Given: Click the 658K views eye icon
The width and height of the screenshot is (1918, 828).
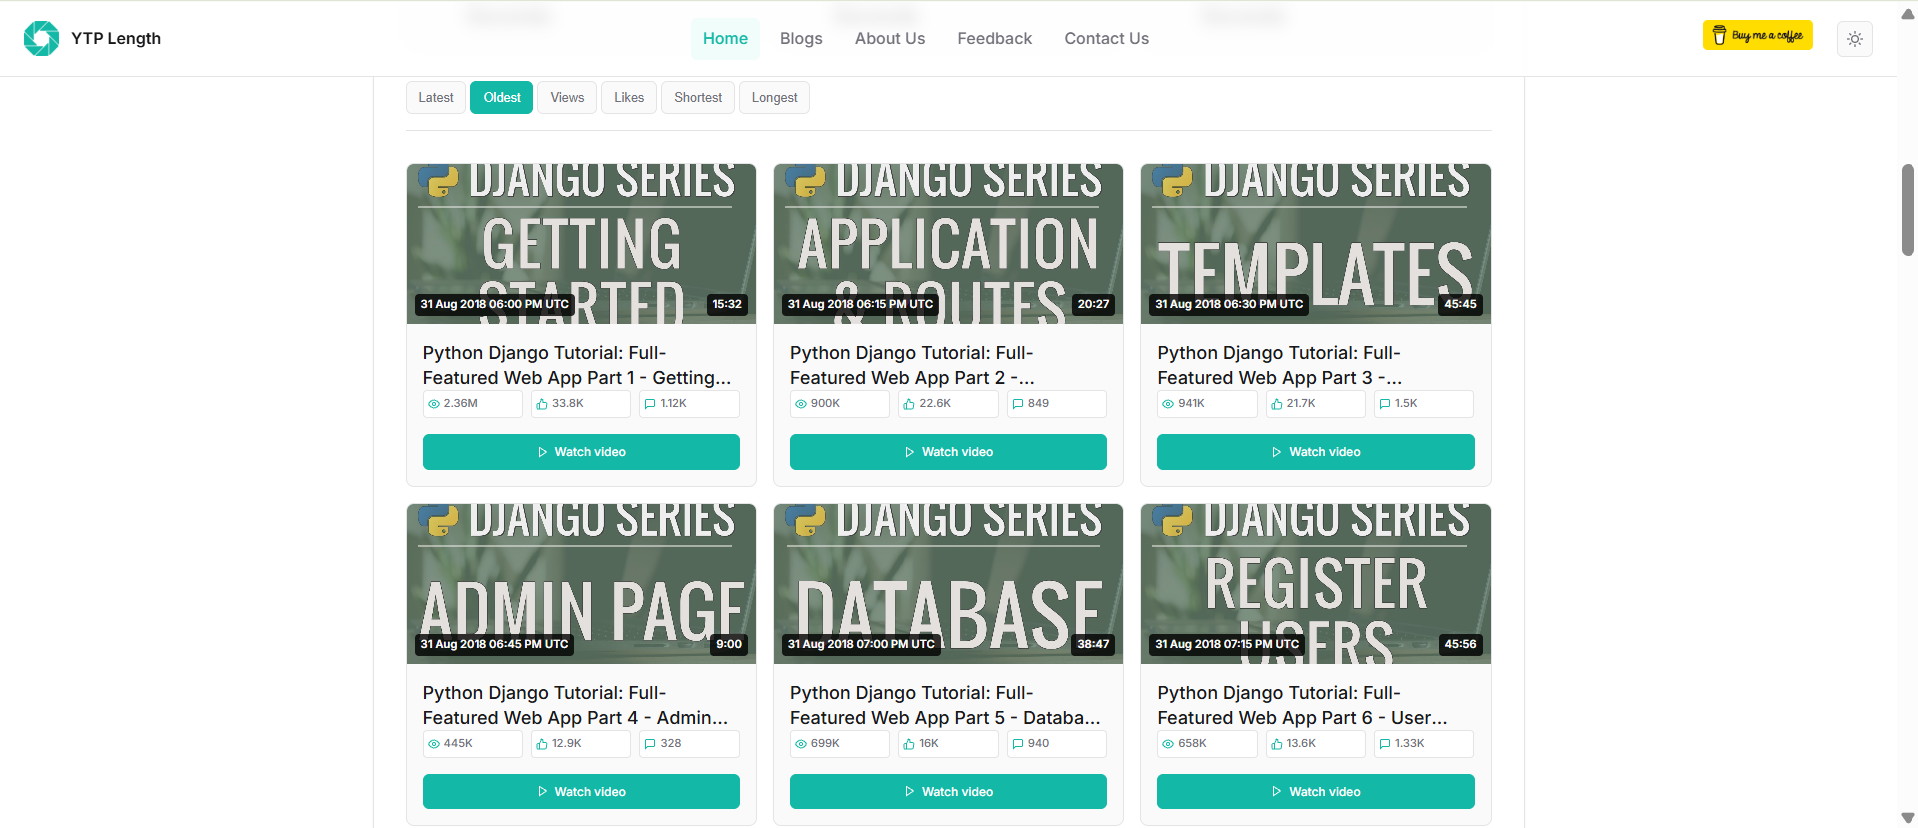Looking at the screenshot, I should click(1168, 744).
